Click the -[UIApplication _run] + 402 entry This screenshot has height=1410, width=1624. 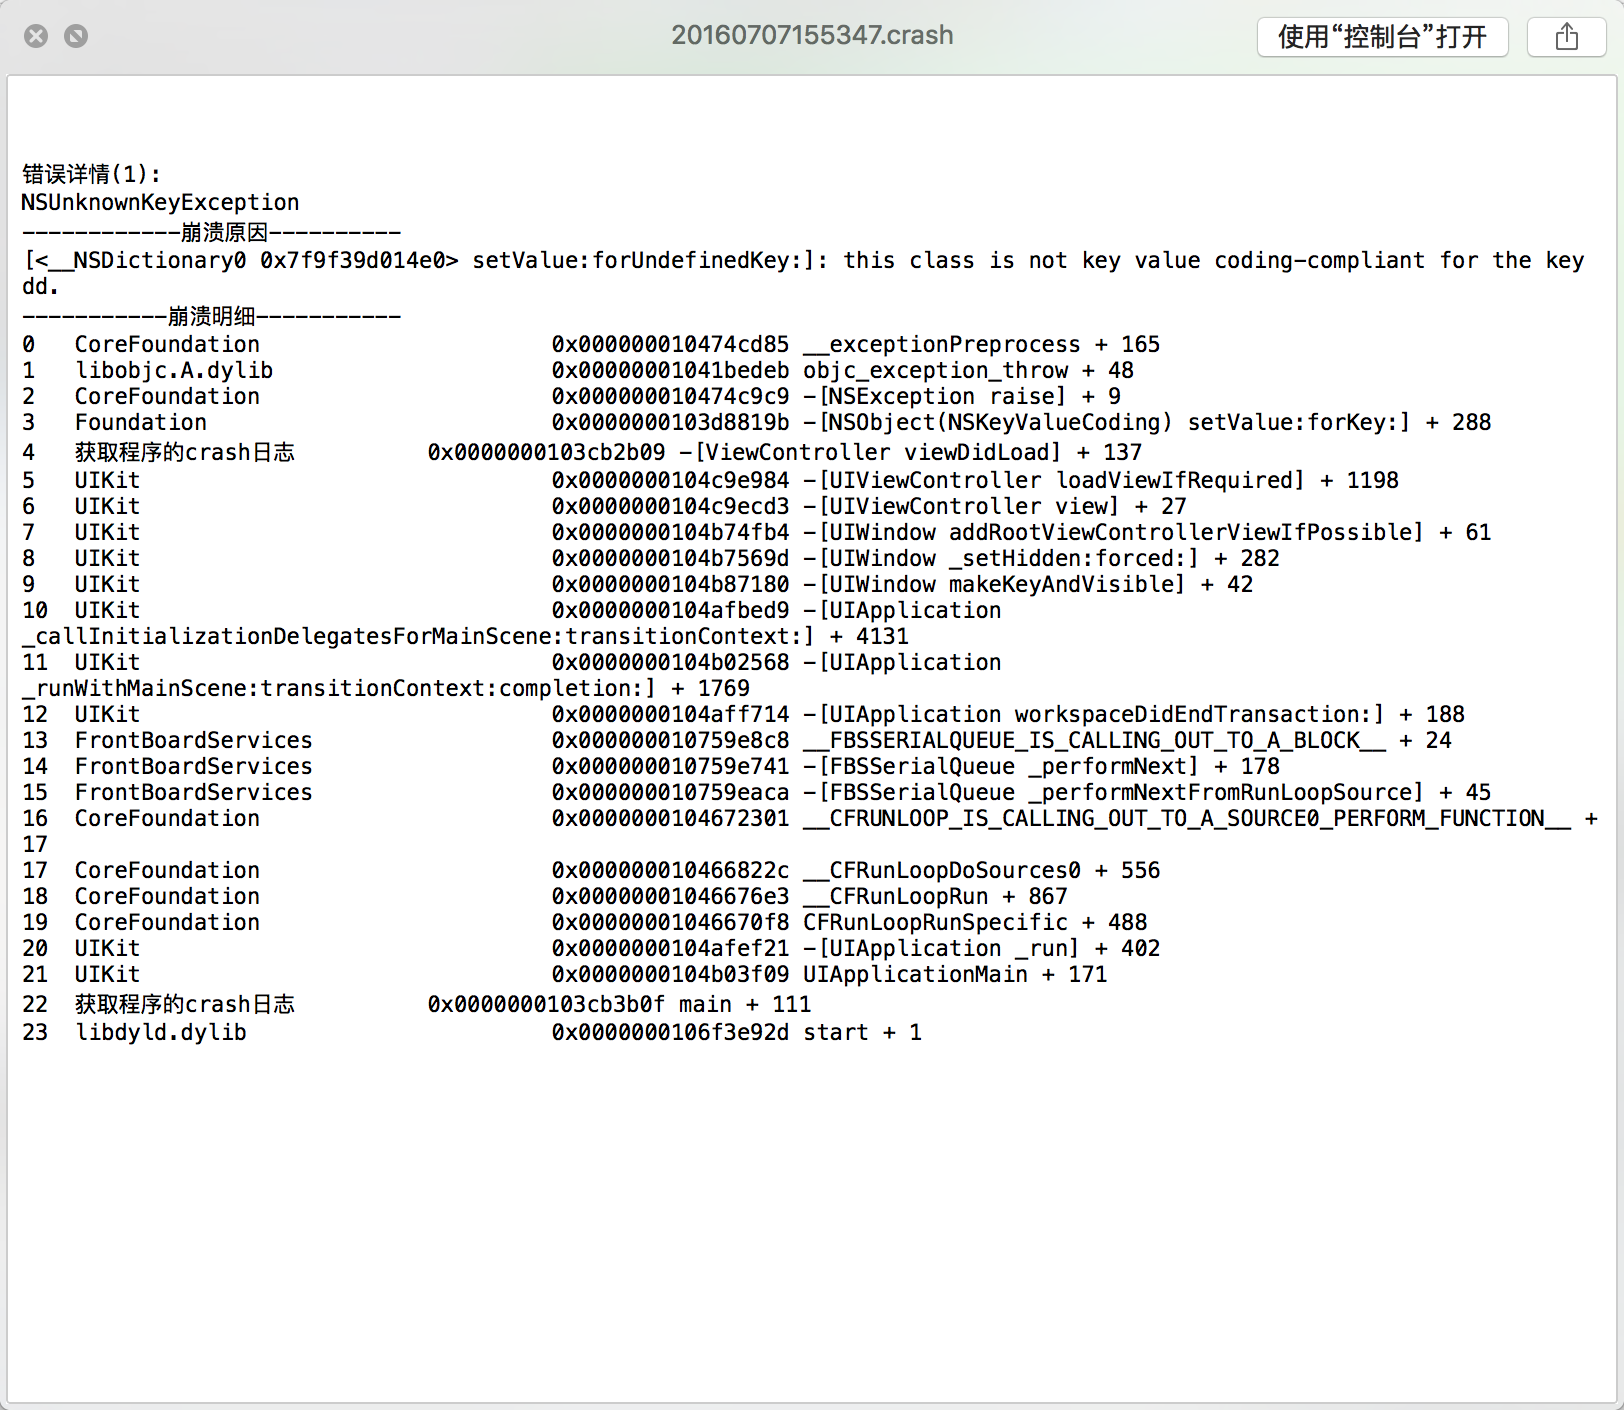pyautogui.click(x=982, y=948)
